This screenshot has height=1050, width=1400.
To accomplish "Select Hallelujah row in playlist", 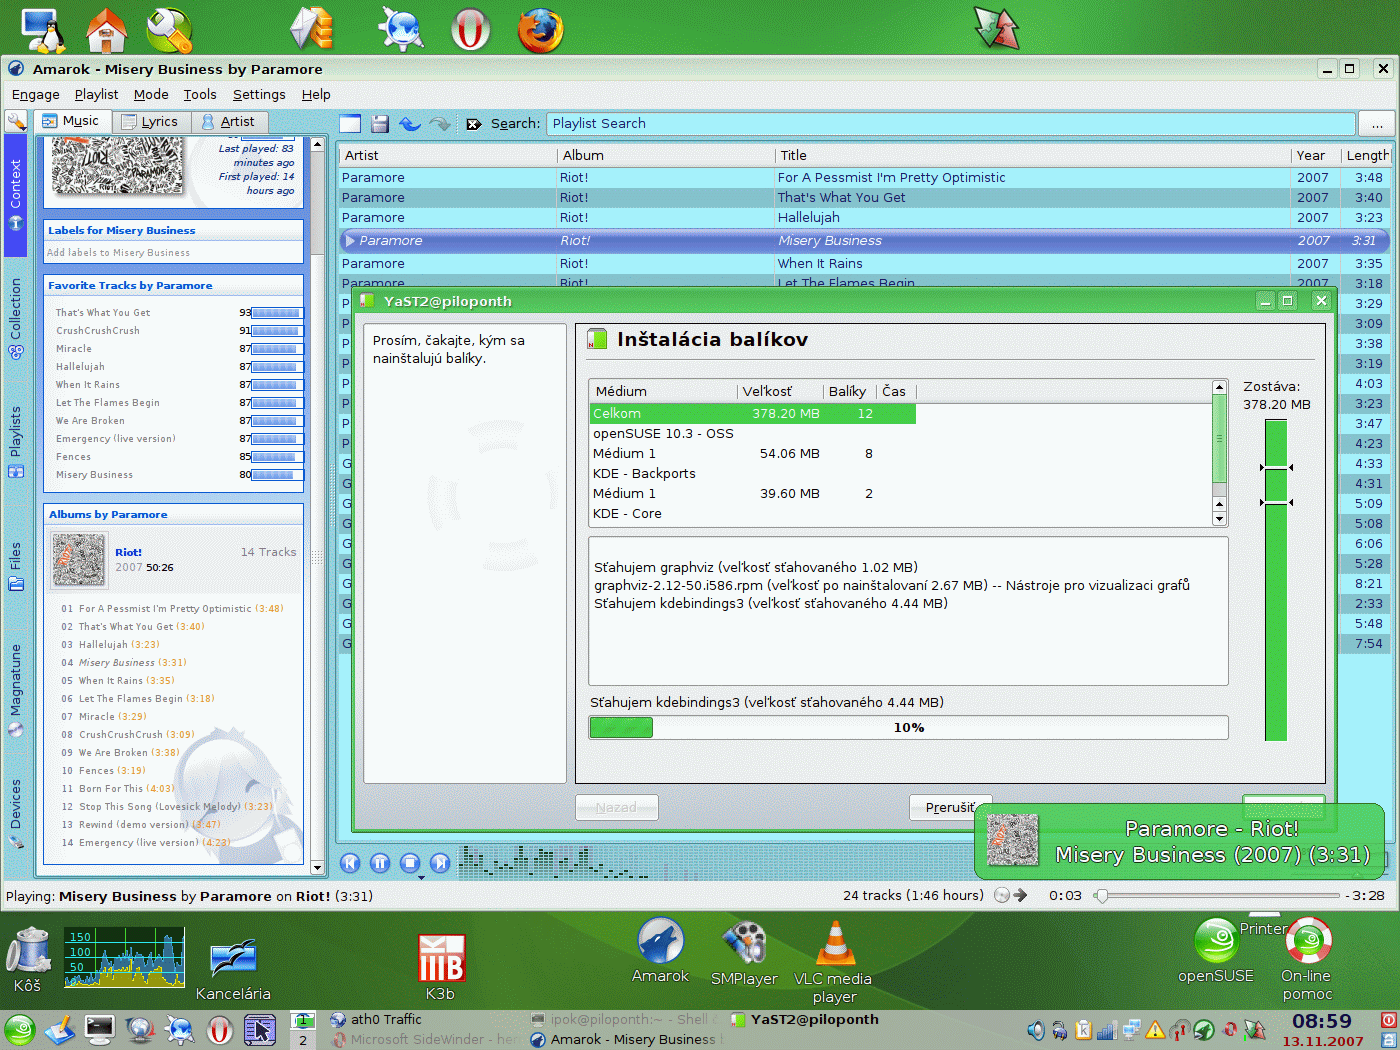I will point(865,218).
